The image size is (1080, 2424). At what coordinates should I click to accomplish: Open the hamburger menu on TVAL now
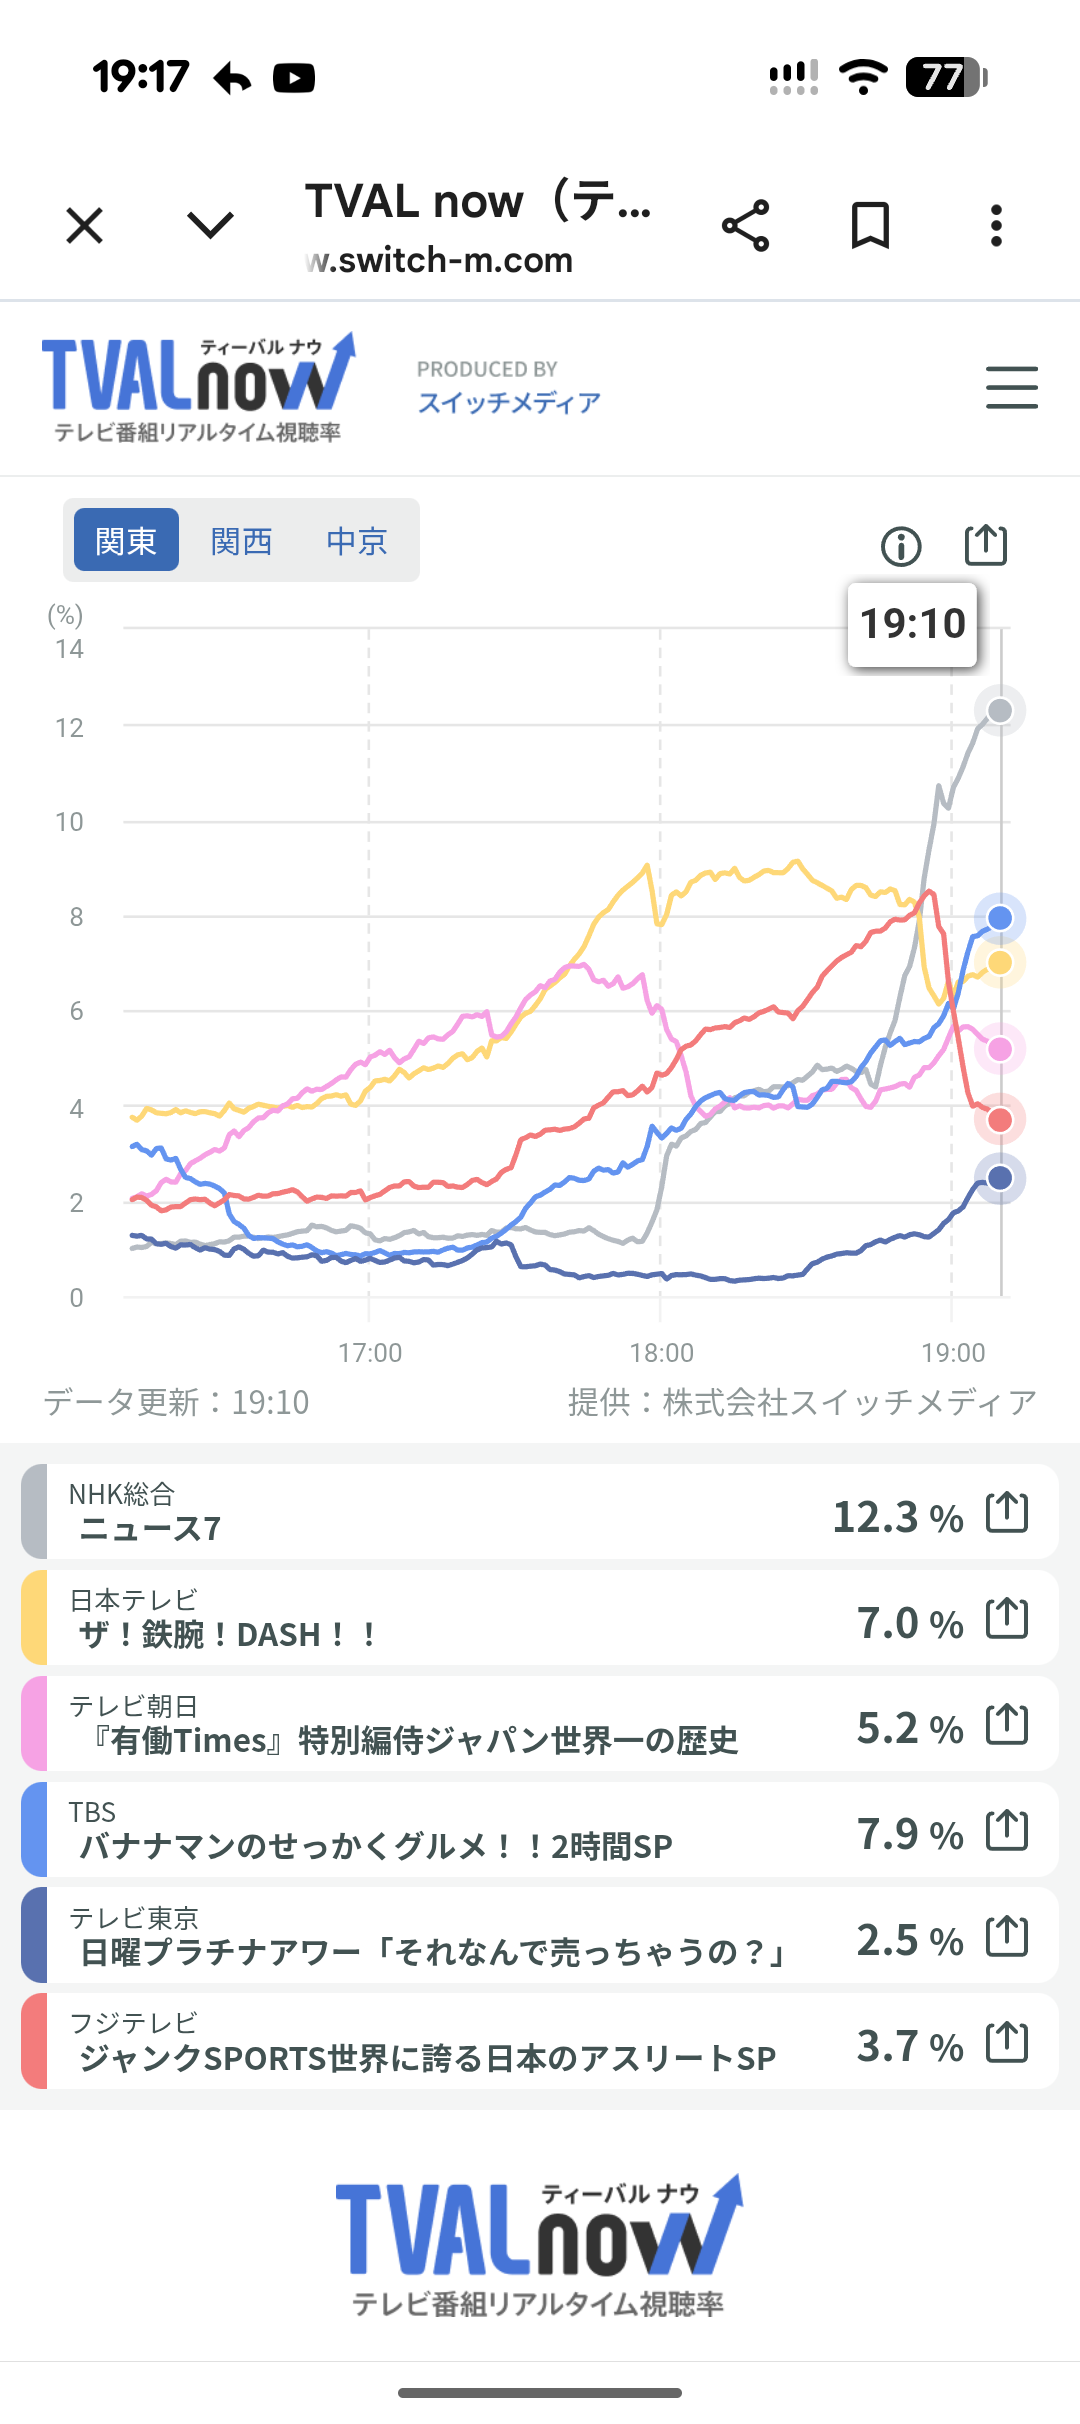tap(1011, 388)
